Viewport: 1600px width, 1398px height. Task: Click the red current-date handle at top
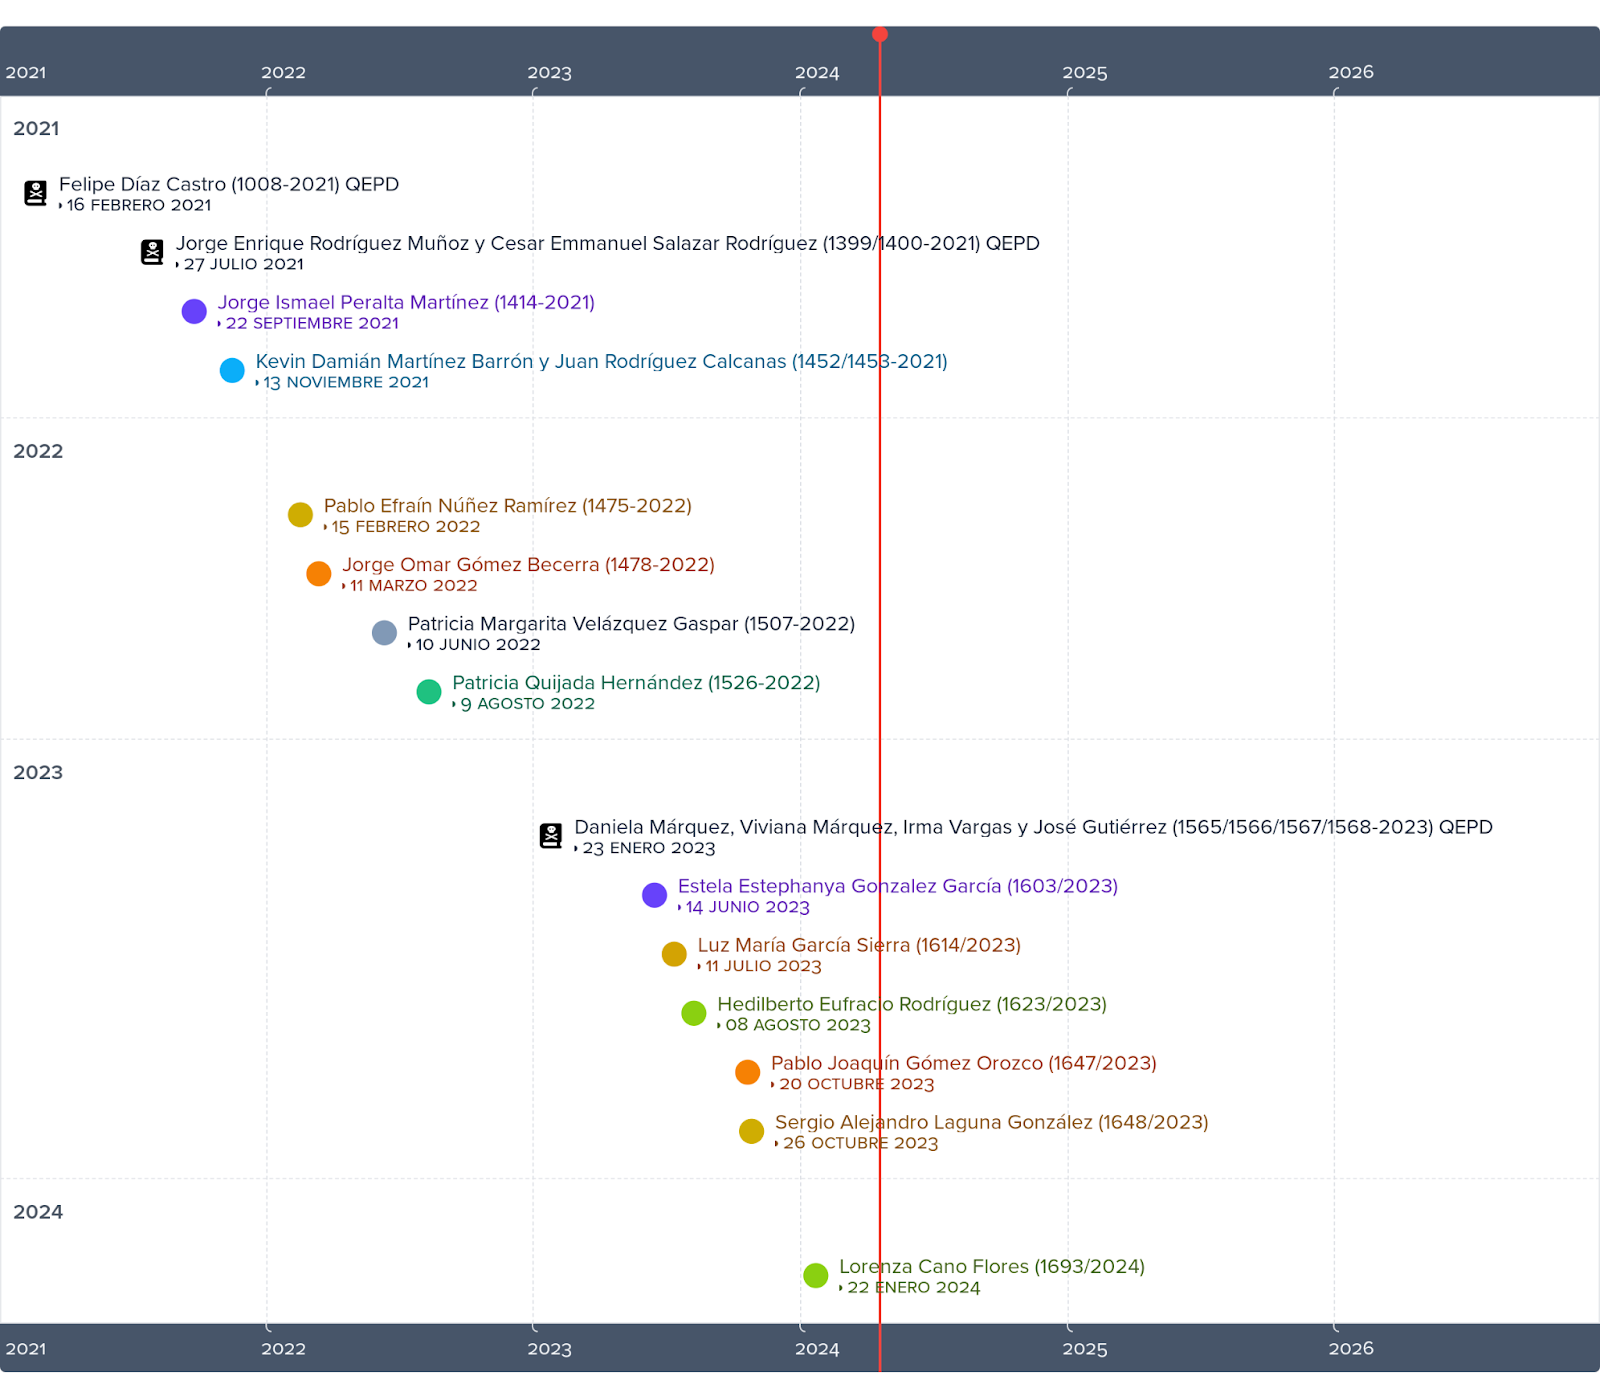point(880,35)
